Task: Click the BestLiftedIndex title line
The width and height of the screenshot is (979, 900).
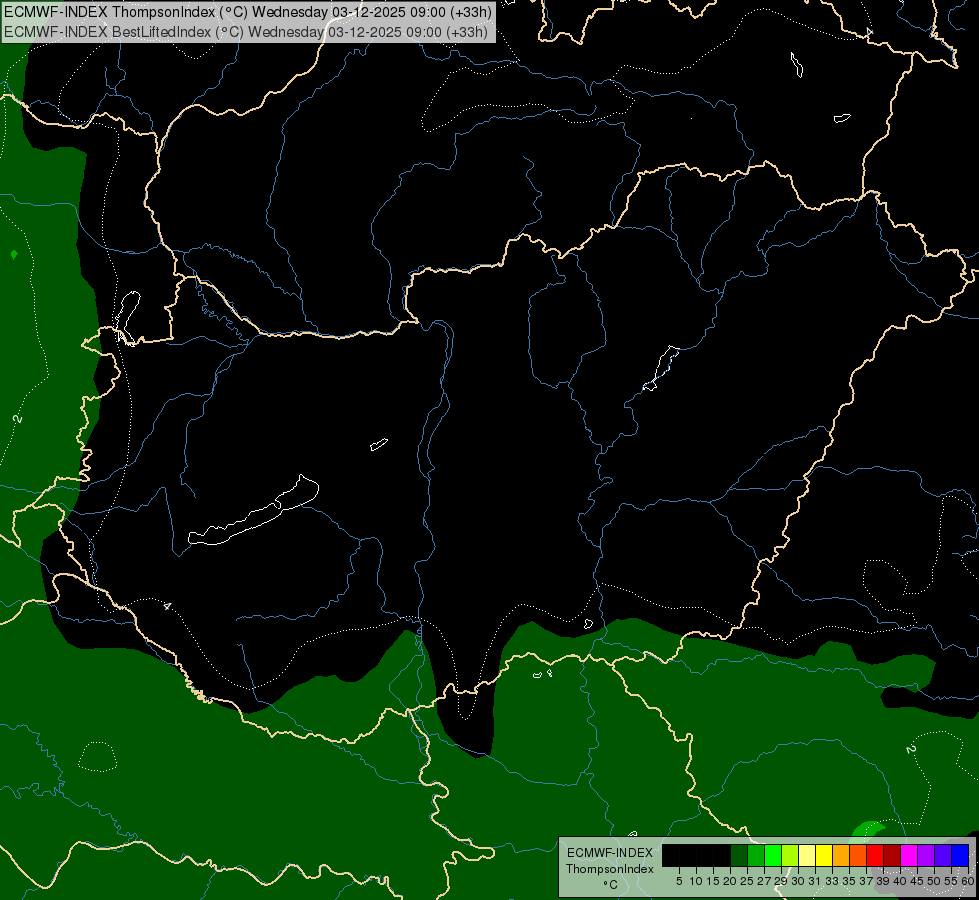Action: [246, 32]
